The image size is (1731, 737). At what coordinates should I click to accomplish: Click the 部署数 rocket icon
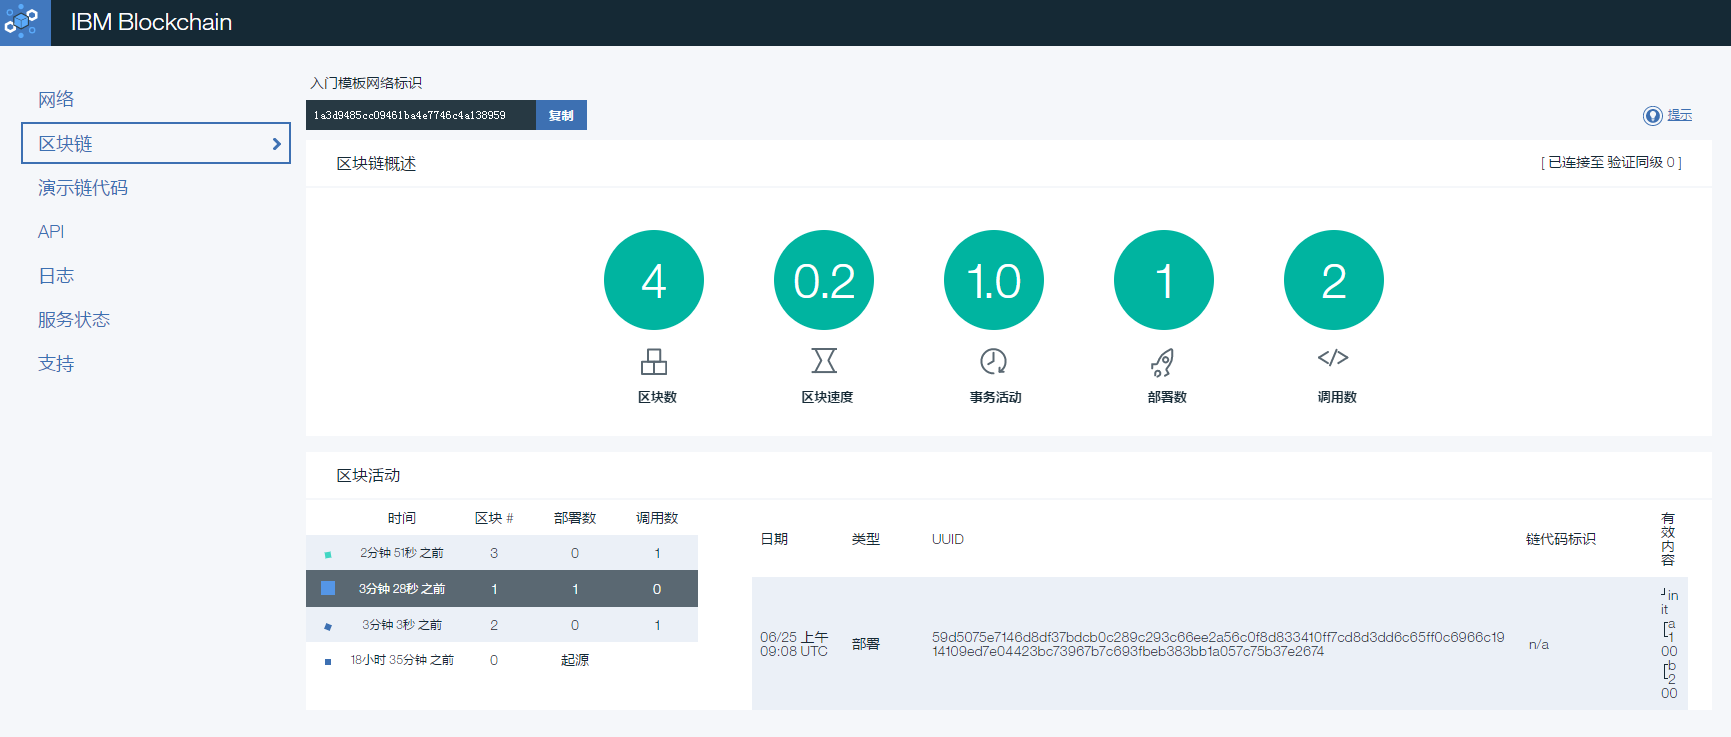coord(1162,362)
